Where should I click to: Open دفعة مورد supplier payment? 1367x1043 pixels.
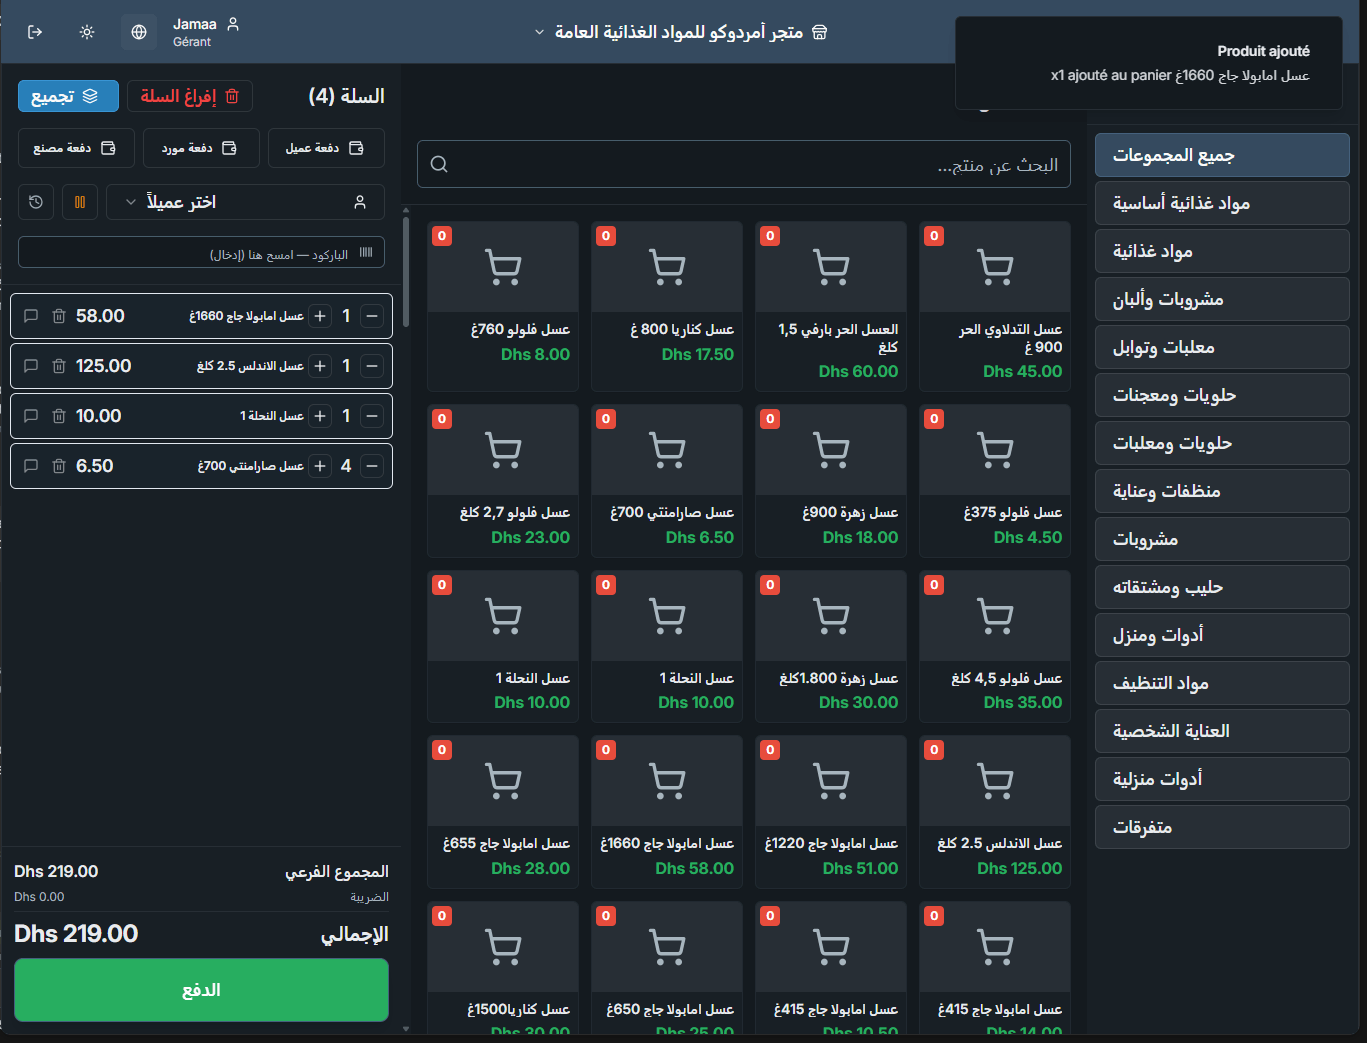201,148
